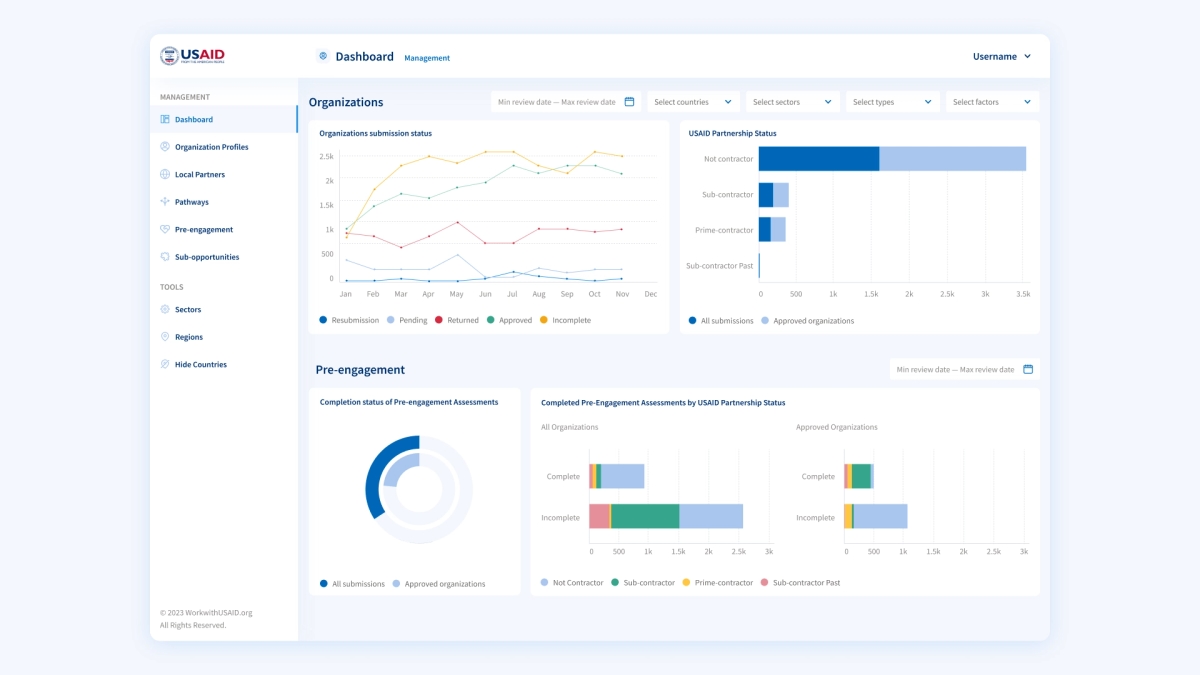Image resolution: width=1200 pixels, height=675 pixels.
Task: Click the Hide Countries link
Action: [200, 365]
